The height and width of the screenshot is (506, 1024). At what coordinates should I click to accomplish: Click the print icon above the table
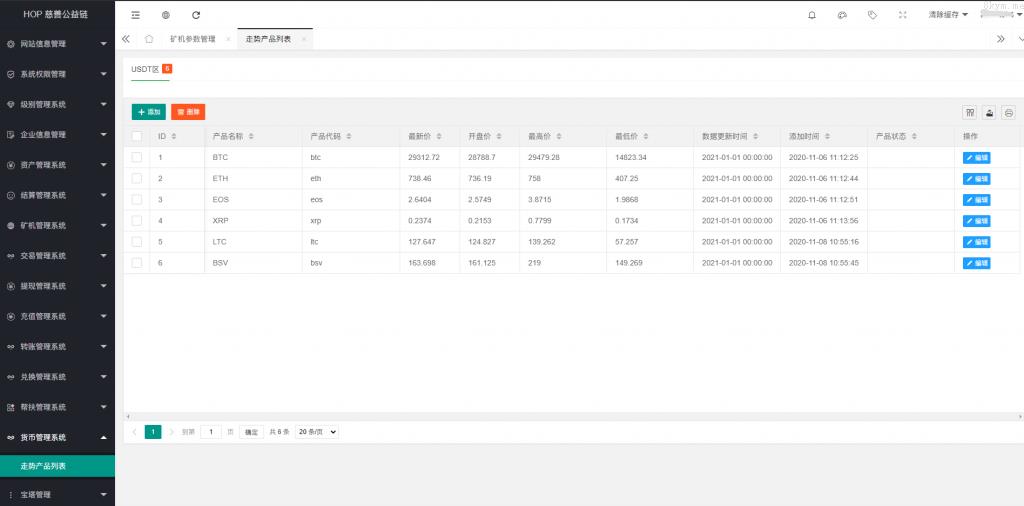point(1008,113)
